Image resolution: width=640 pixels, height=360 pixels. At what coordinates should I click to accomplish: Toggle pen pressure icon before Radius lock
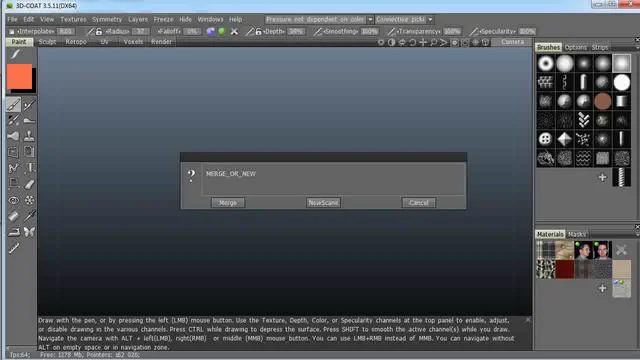tap(91, 31)
